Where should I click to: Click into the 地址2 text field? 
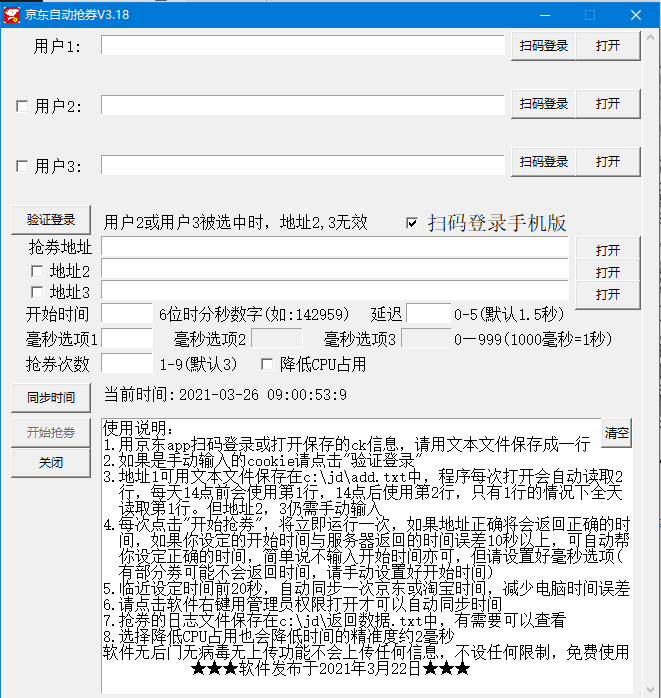pyautogui.click(x=335, y=269)
